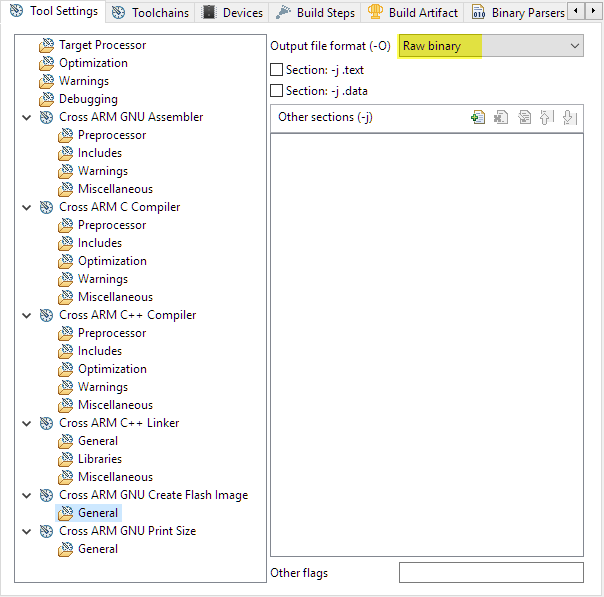The image size is (604, 597).
Task: Select the Target Processor settings item
Action: (x=101, y=45)
